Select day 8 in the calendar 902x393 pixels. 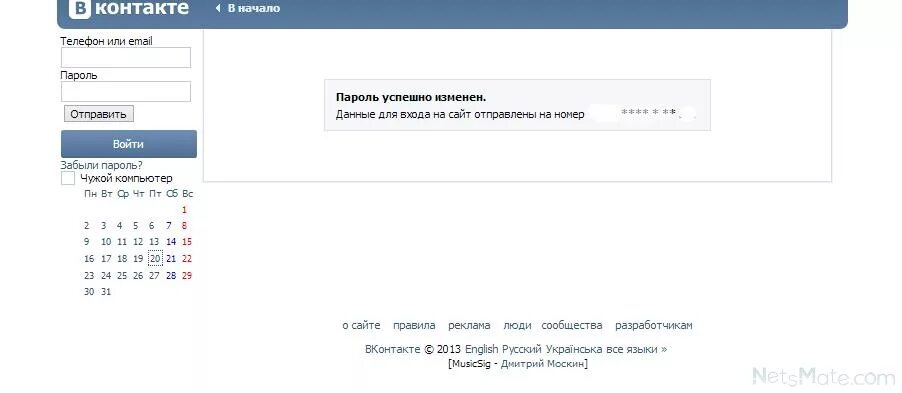pyautogui.click(x=185, y=226)
